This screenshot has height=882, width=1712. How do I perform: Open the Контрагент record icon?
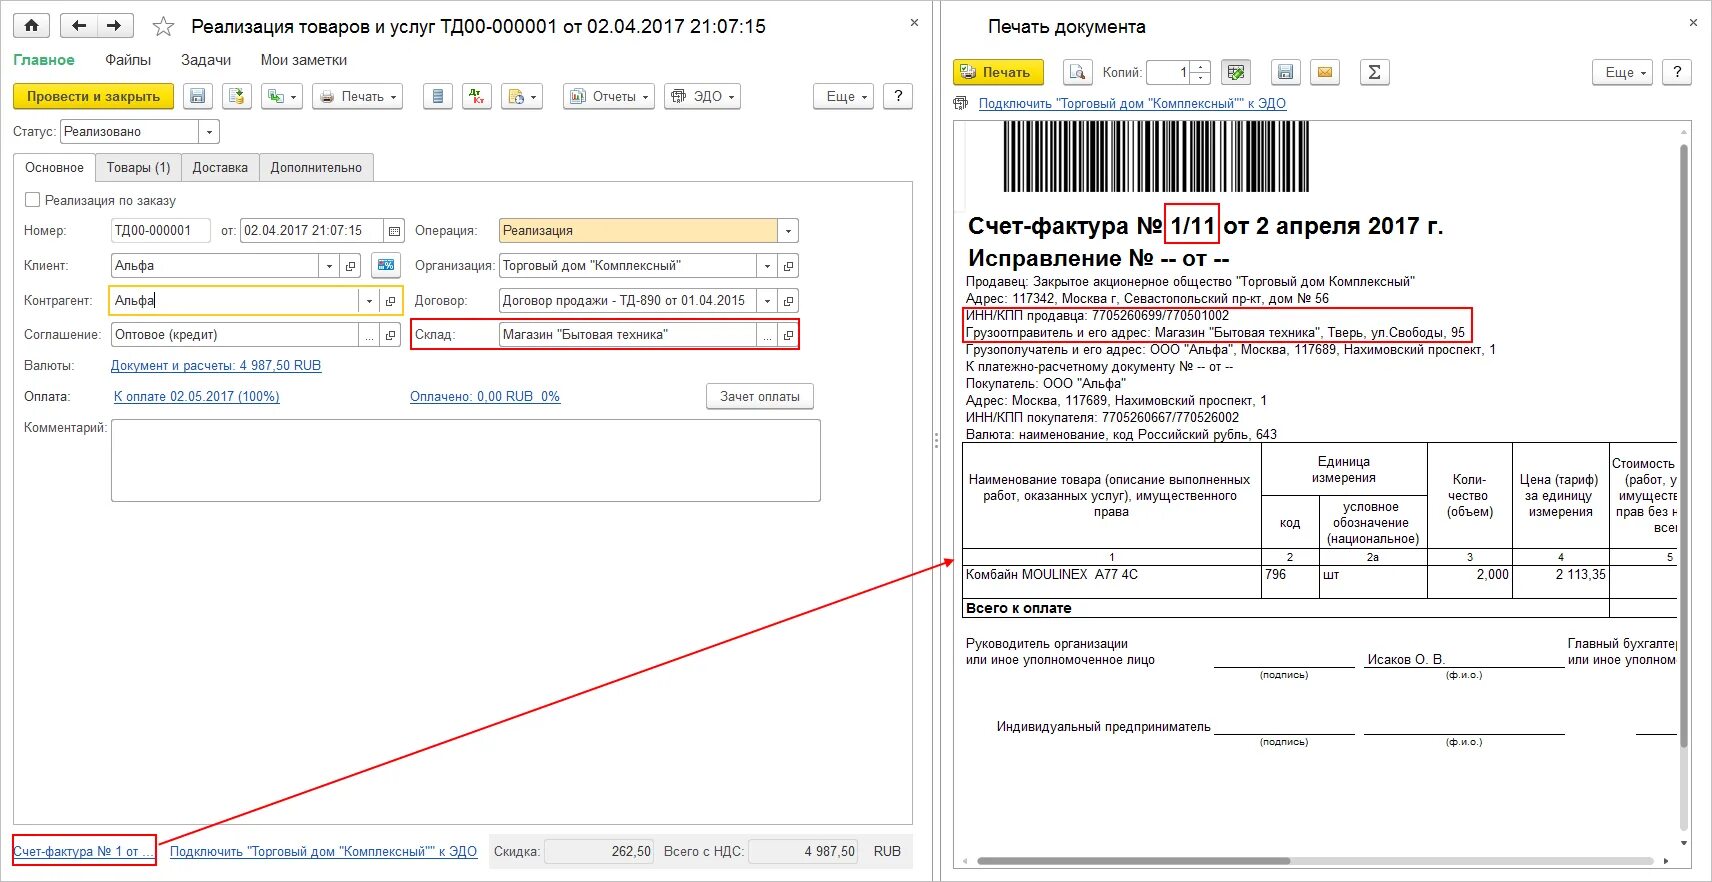[x=390, y=301]
